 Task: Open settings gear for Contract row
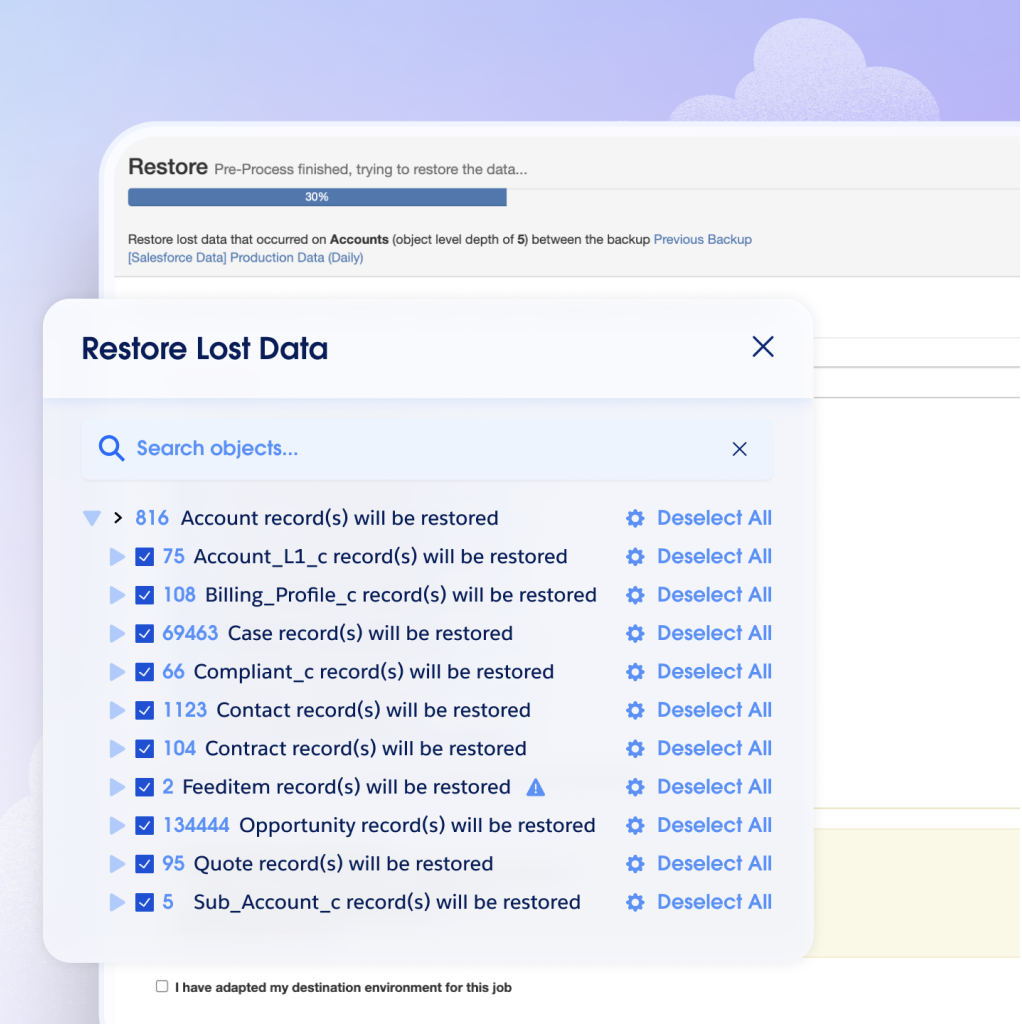coord(635,749)
